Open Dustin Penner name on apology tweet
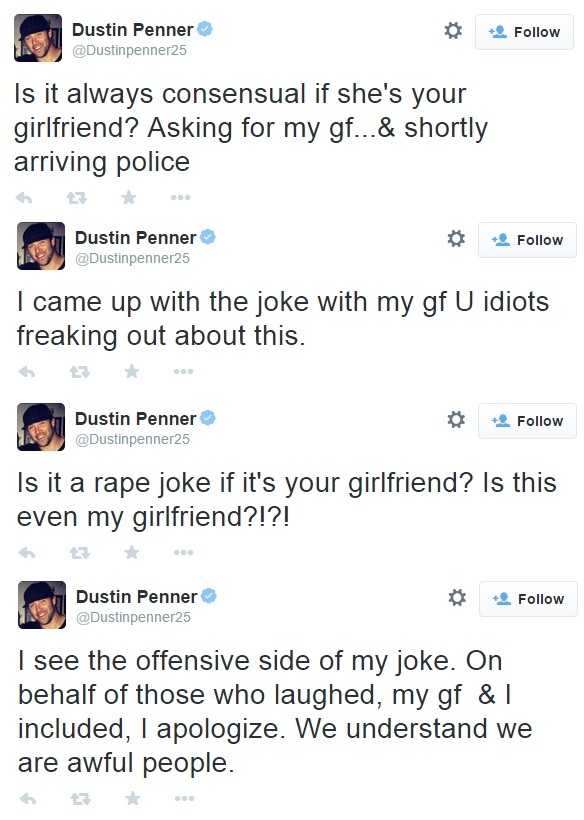 point(136,597)
